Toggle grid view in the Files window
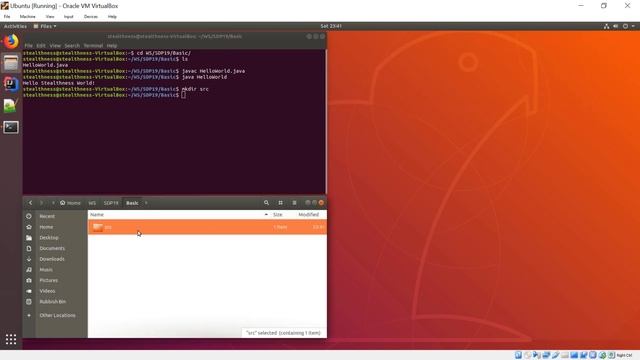The height and width of the screenshot is (360, 640). (x=280, y=202)
